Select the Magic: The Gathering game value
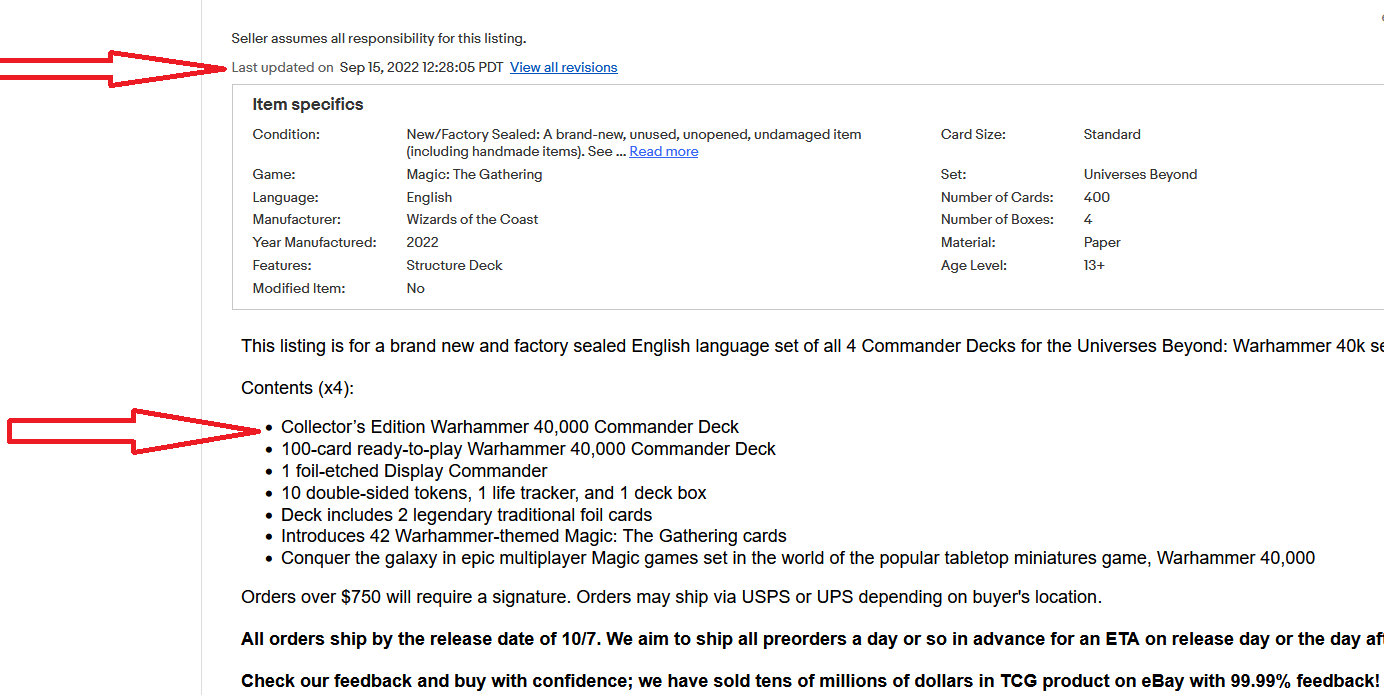 (x=474, y=175)
